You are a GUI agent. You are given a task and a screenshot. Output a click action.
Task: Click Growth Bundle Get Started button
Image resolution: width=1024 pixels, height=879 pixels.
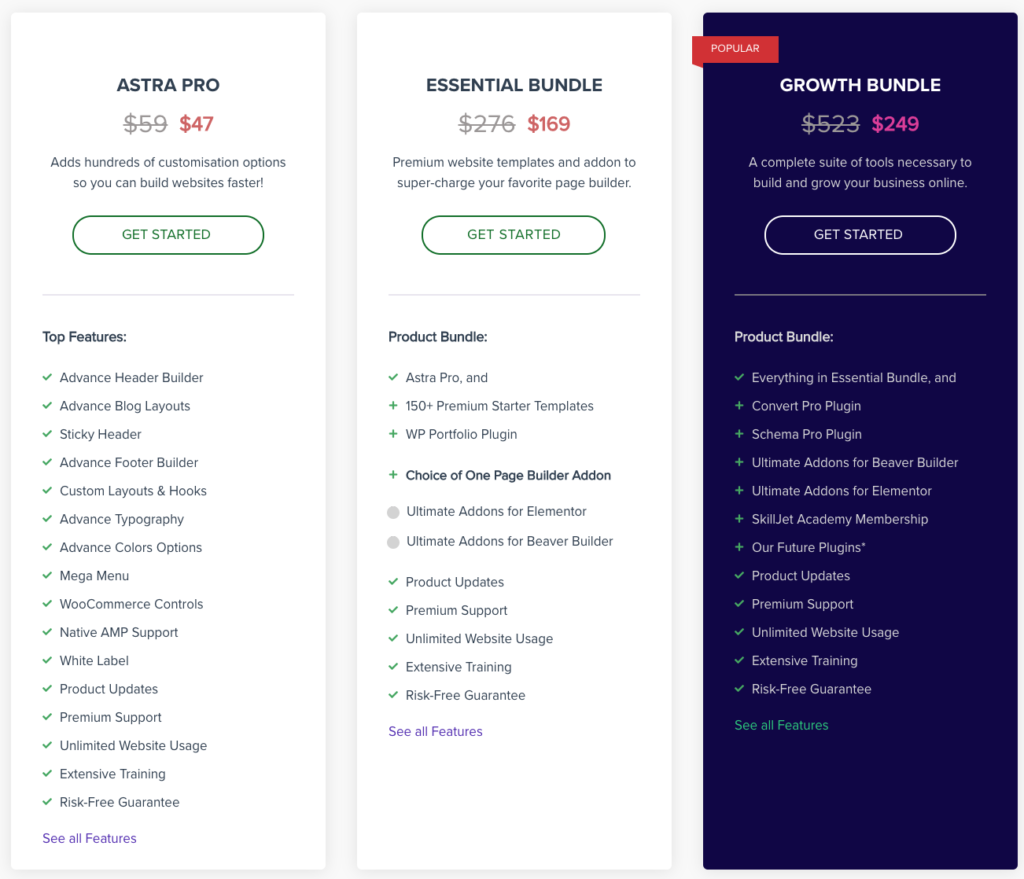(860, 235)
